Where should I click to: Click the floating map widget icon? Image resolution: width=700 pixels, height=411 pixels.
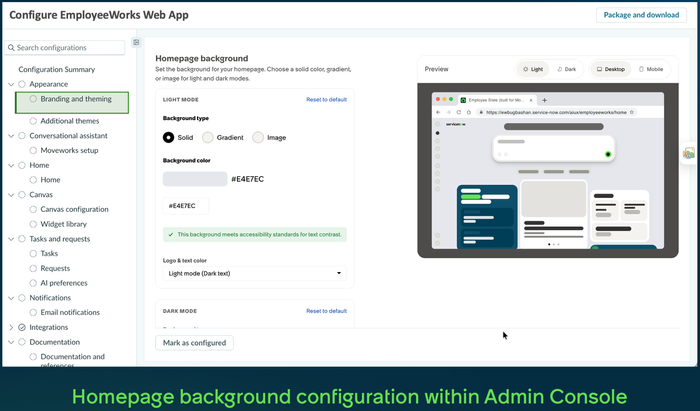point(689,154)
